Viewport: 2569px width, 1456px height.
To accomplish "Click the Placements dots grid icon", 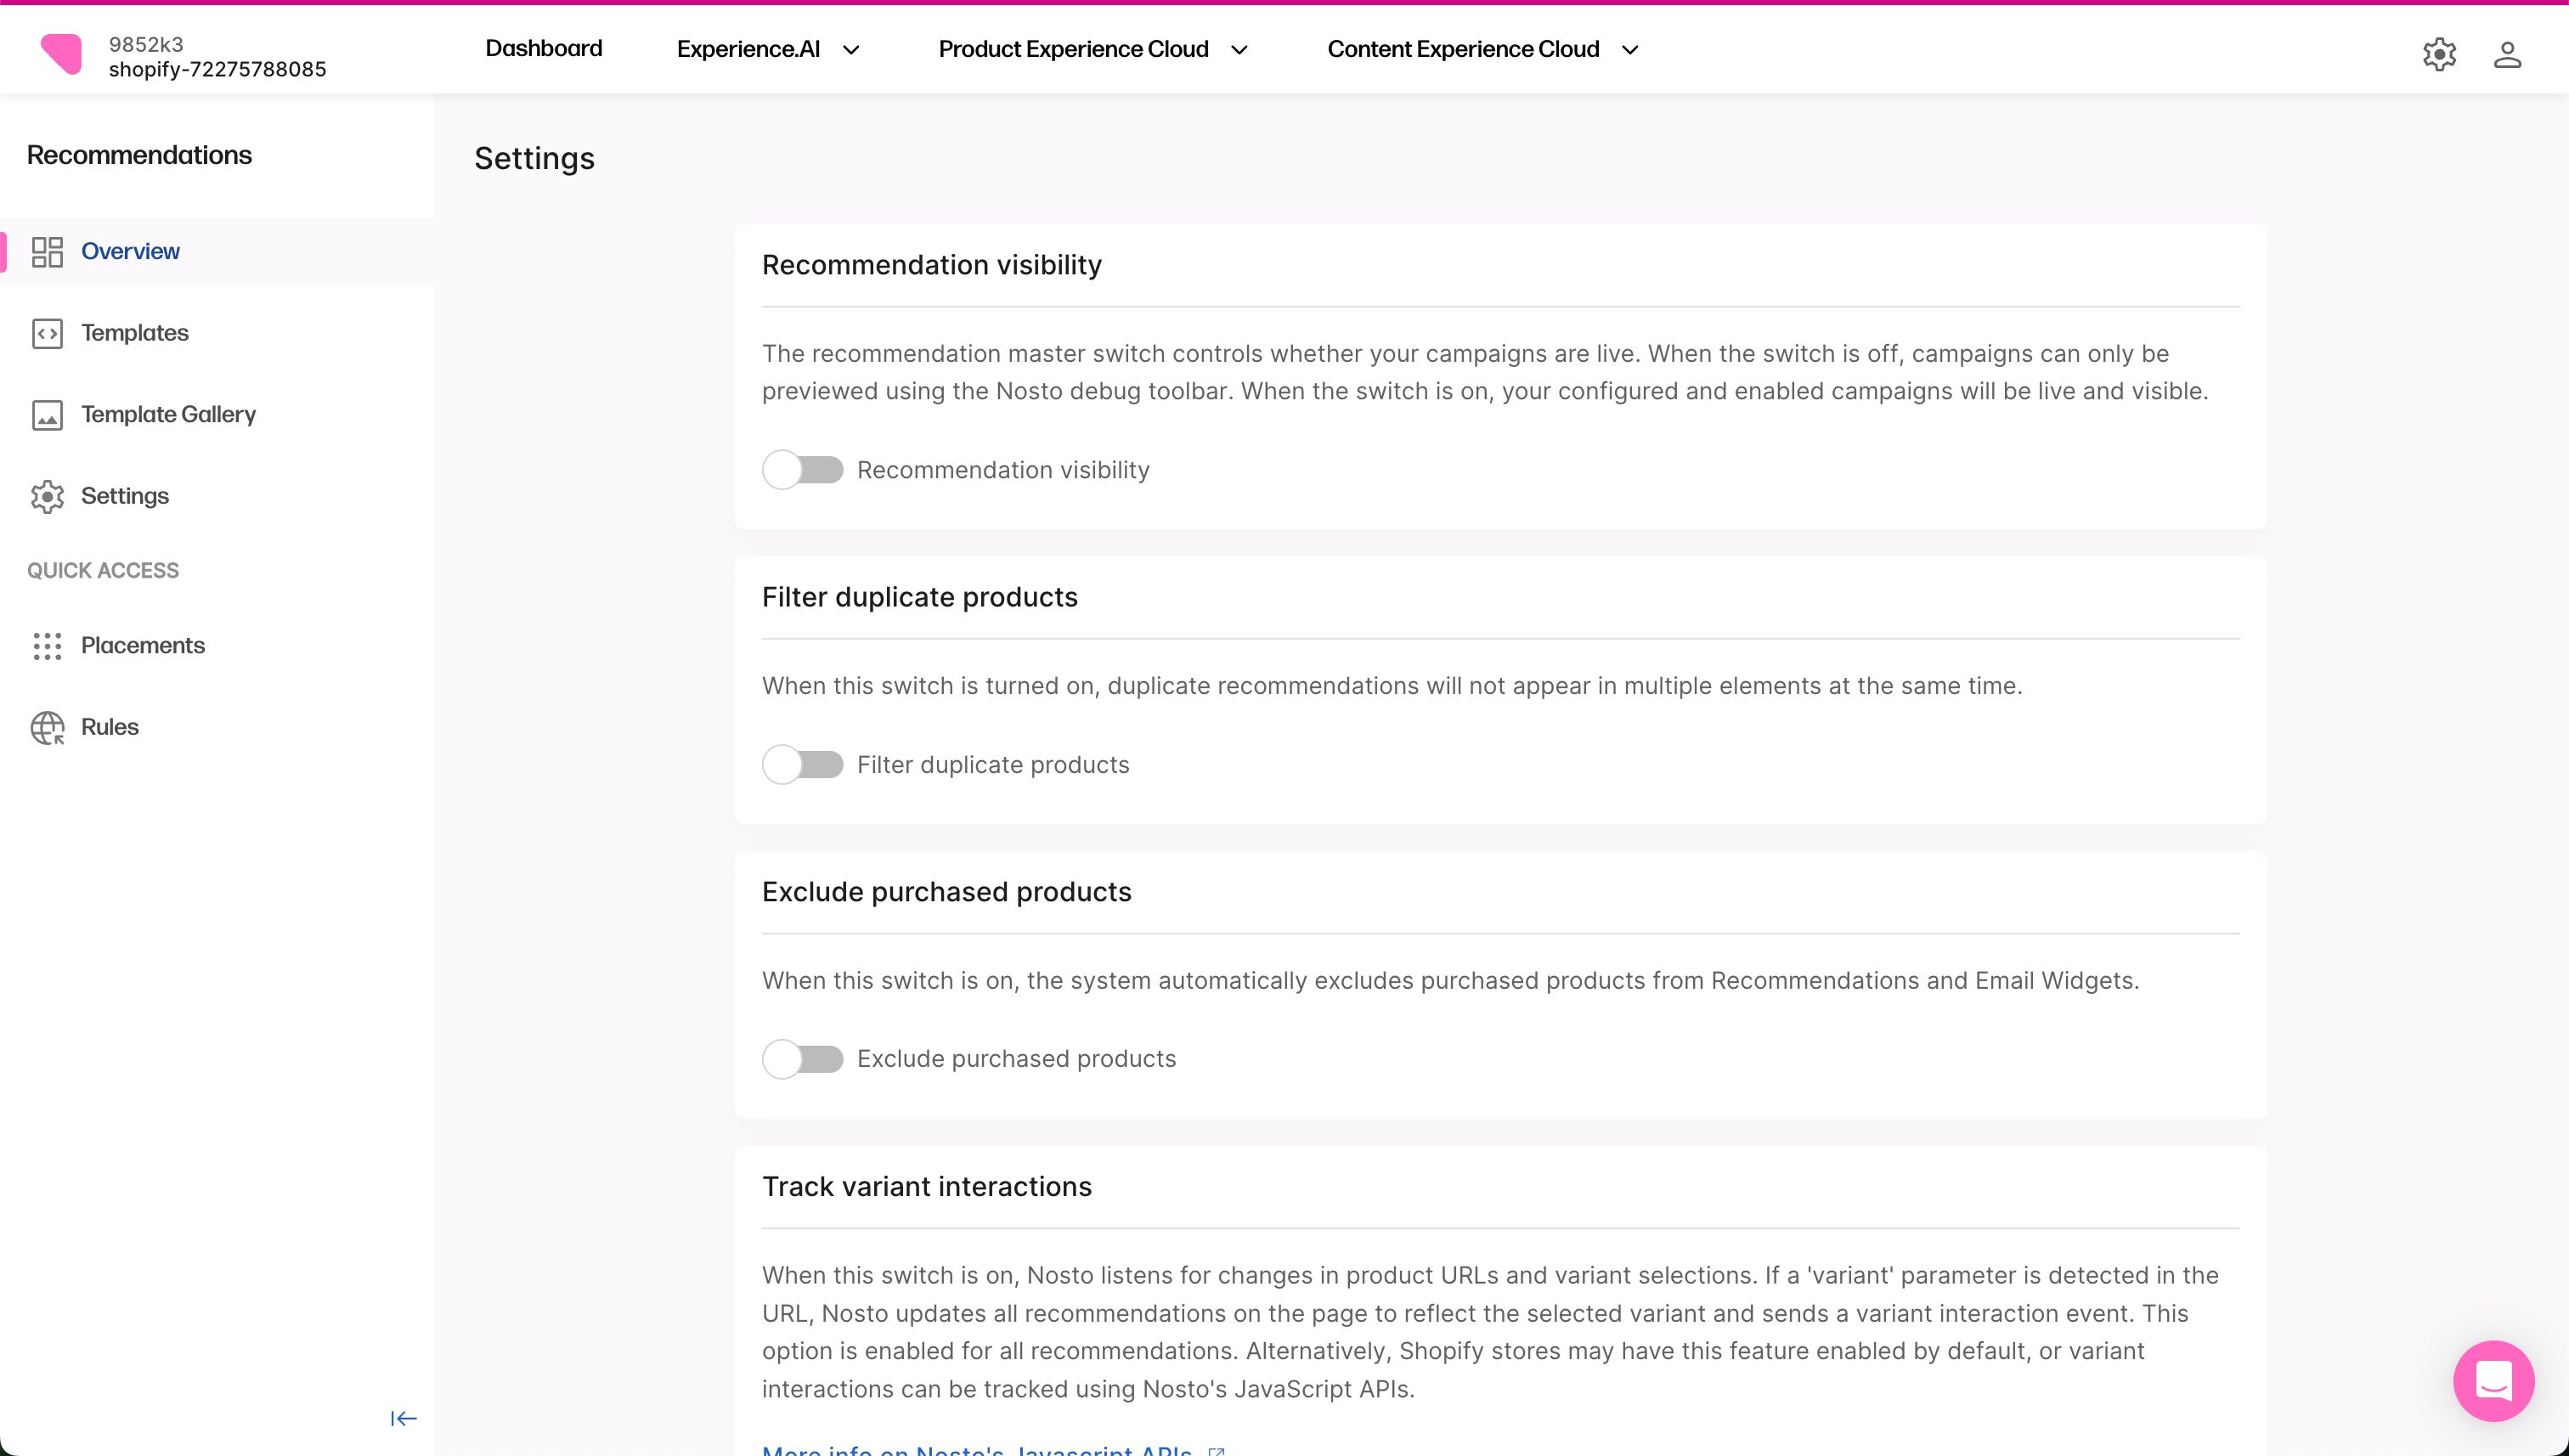I will (47, 646).
